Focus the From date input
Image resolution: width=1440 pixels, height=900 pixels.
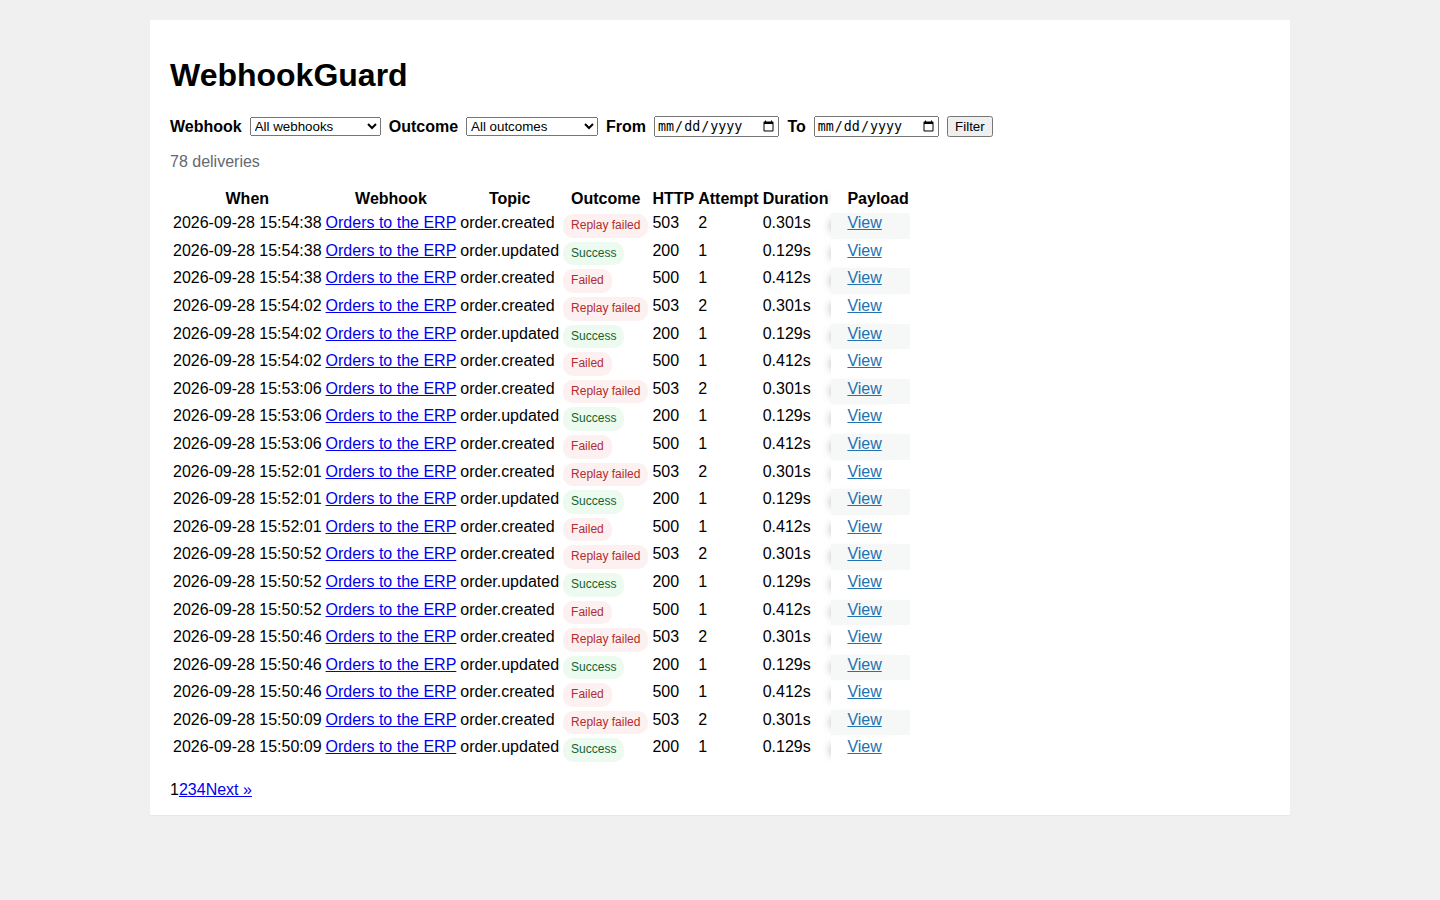716,126
